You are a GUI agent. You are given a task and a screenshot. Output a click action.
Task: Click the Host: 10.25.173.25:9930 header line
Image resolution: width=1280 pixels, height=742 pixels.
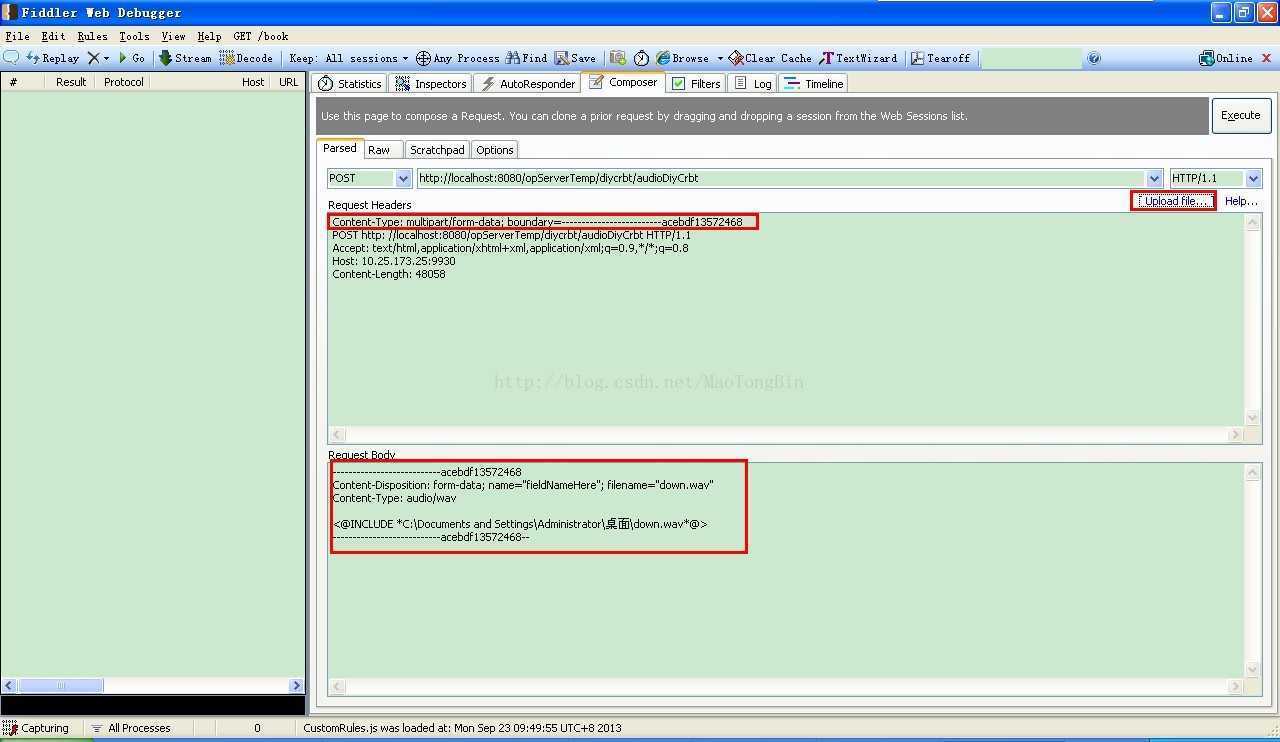(x=394, y=261)
